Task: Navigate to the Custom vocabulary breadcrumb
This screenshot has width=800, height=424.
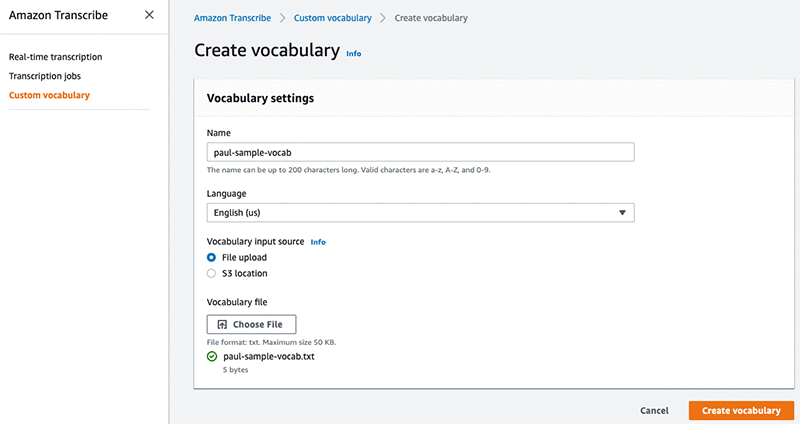Action: (x=333, y=18)
